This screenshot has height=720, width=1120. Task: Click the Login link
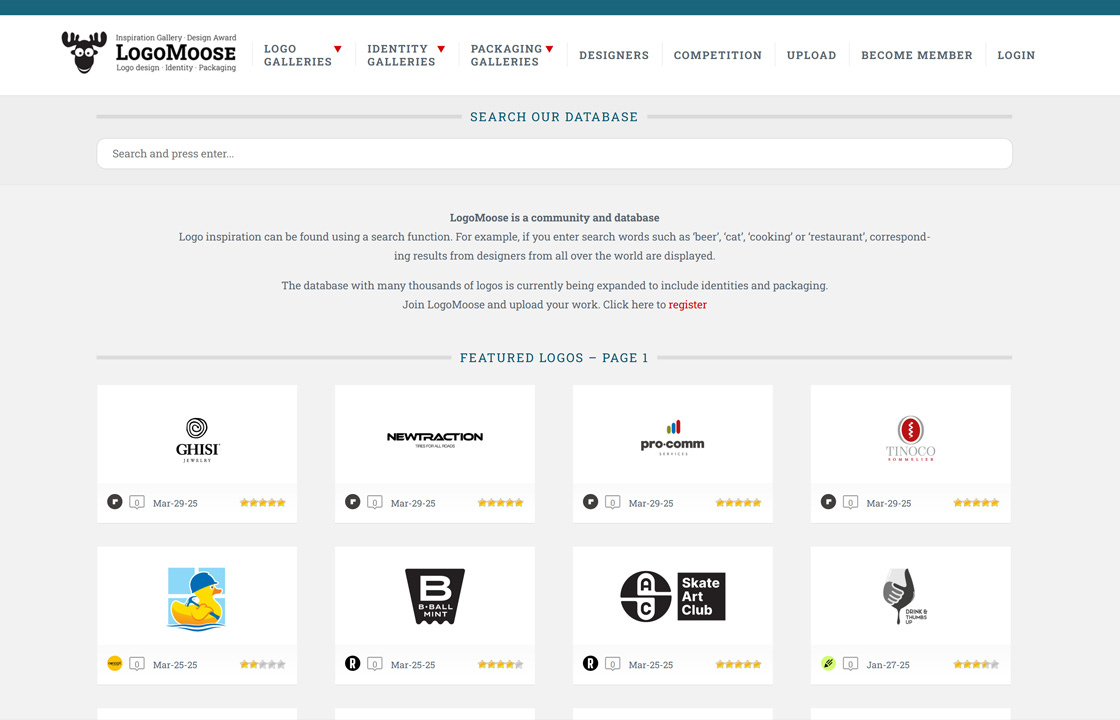(1016, 55)
